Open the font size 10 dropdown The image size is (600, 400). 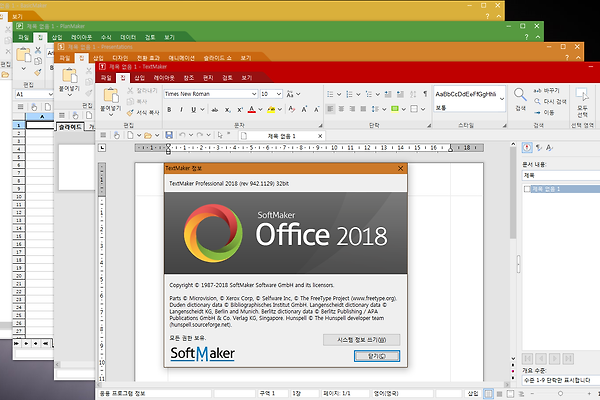[280, 93]
